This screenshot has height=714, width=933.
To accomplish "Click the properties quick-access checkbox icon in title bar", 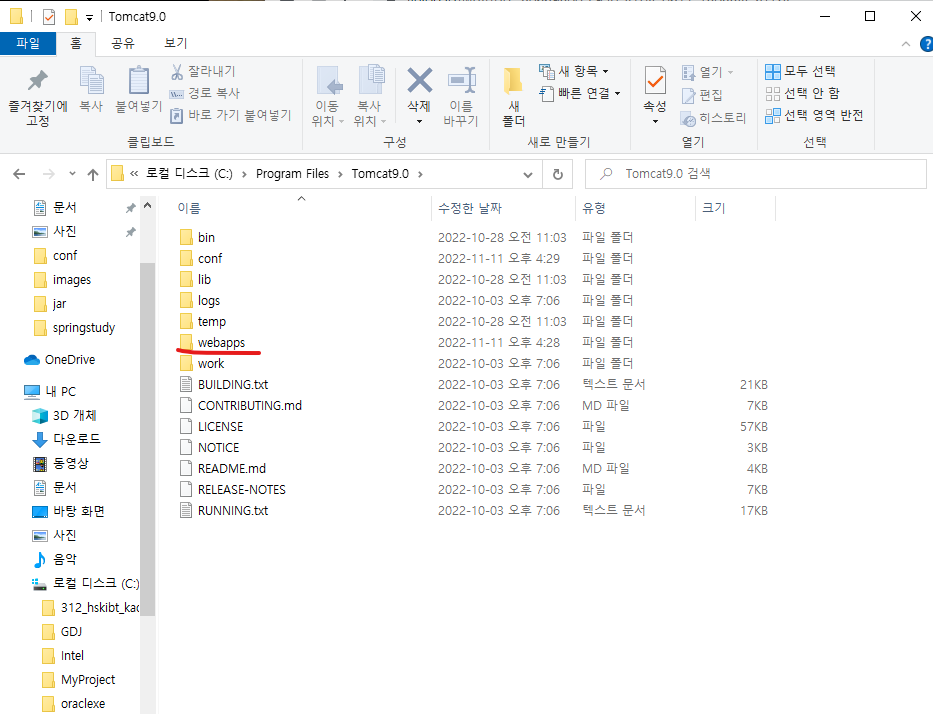I will tap(49, 17).
